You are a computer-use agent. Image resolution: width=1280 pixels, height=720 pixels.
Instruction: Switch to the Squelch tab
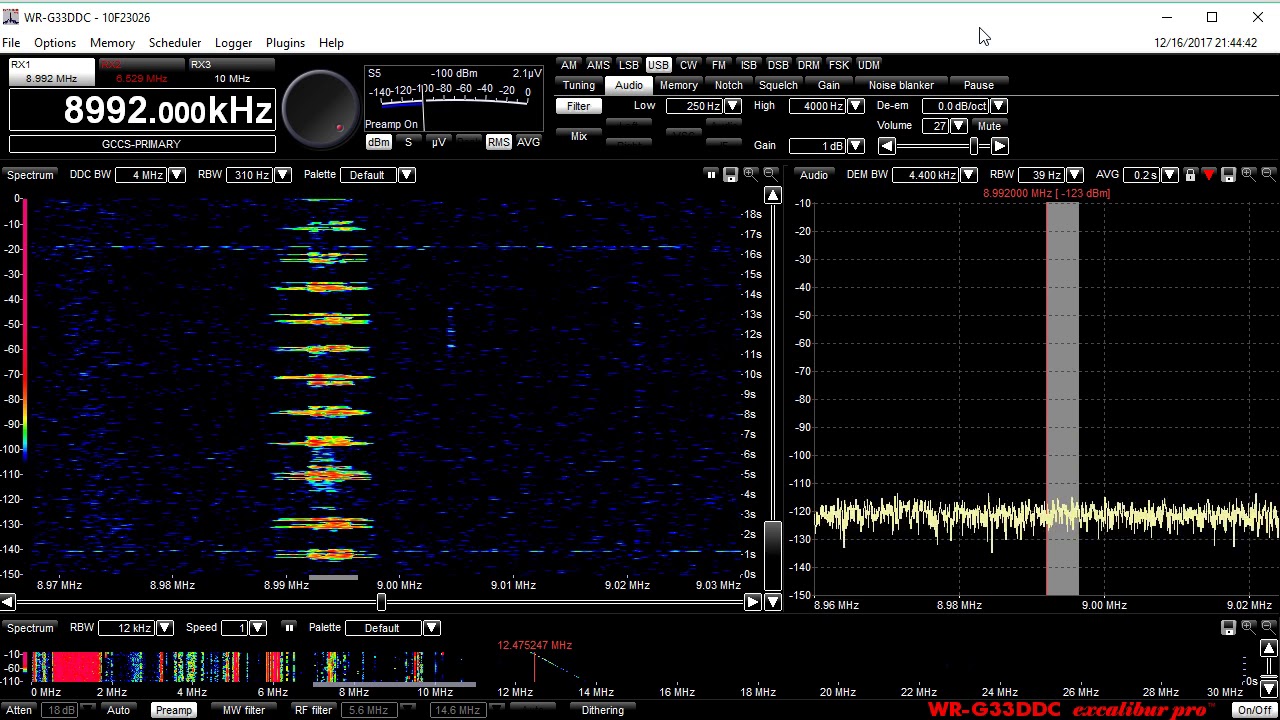(x=778, y=85)
